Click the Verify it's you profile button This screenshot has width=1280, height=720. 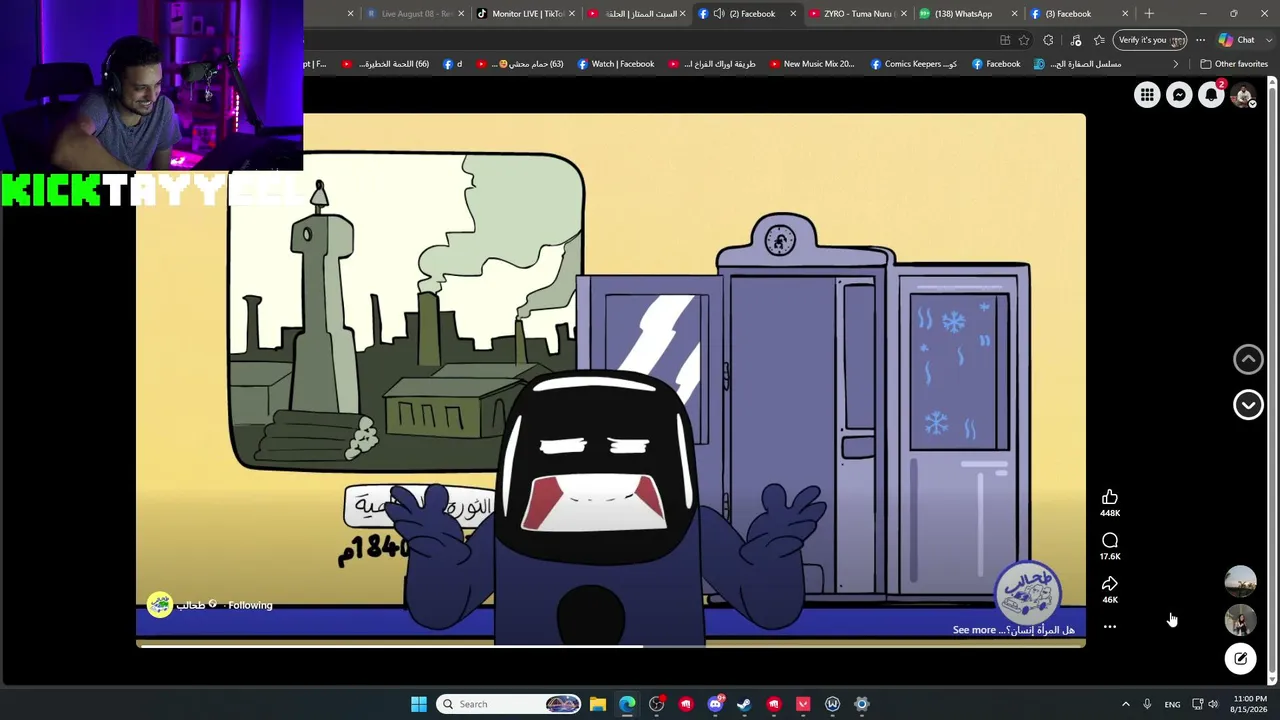click(1151, 40)
